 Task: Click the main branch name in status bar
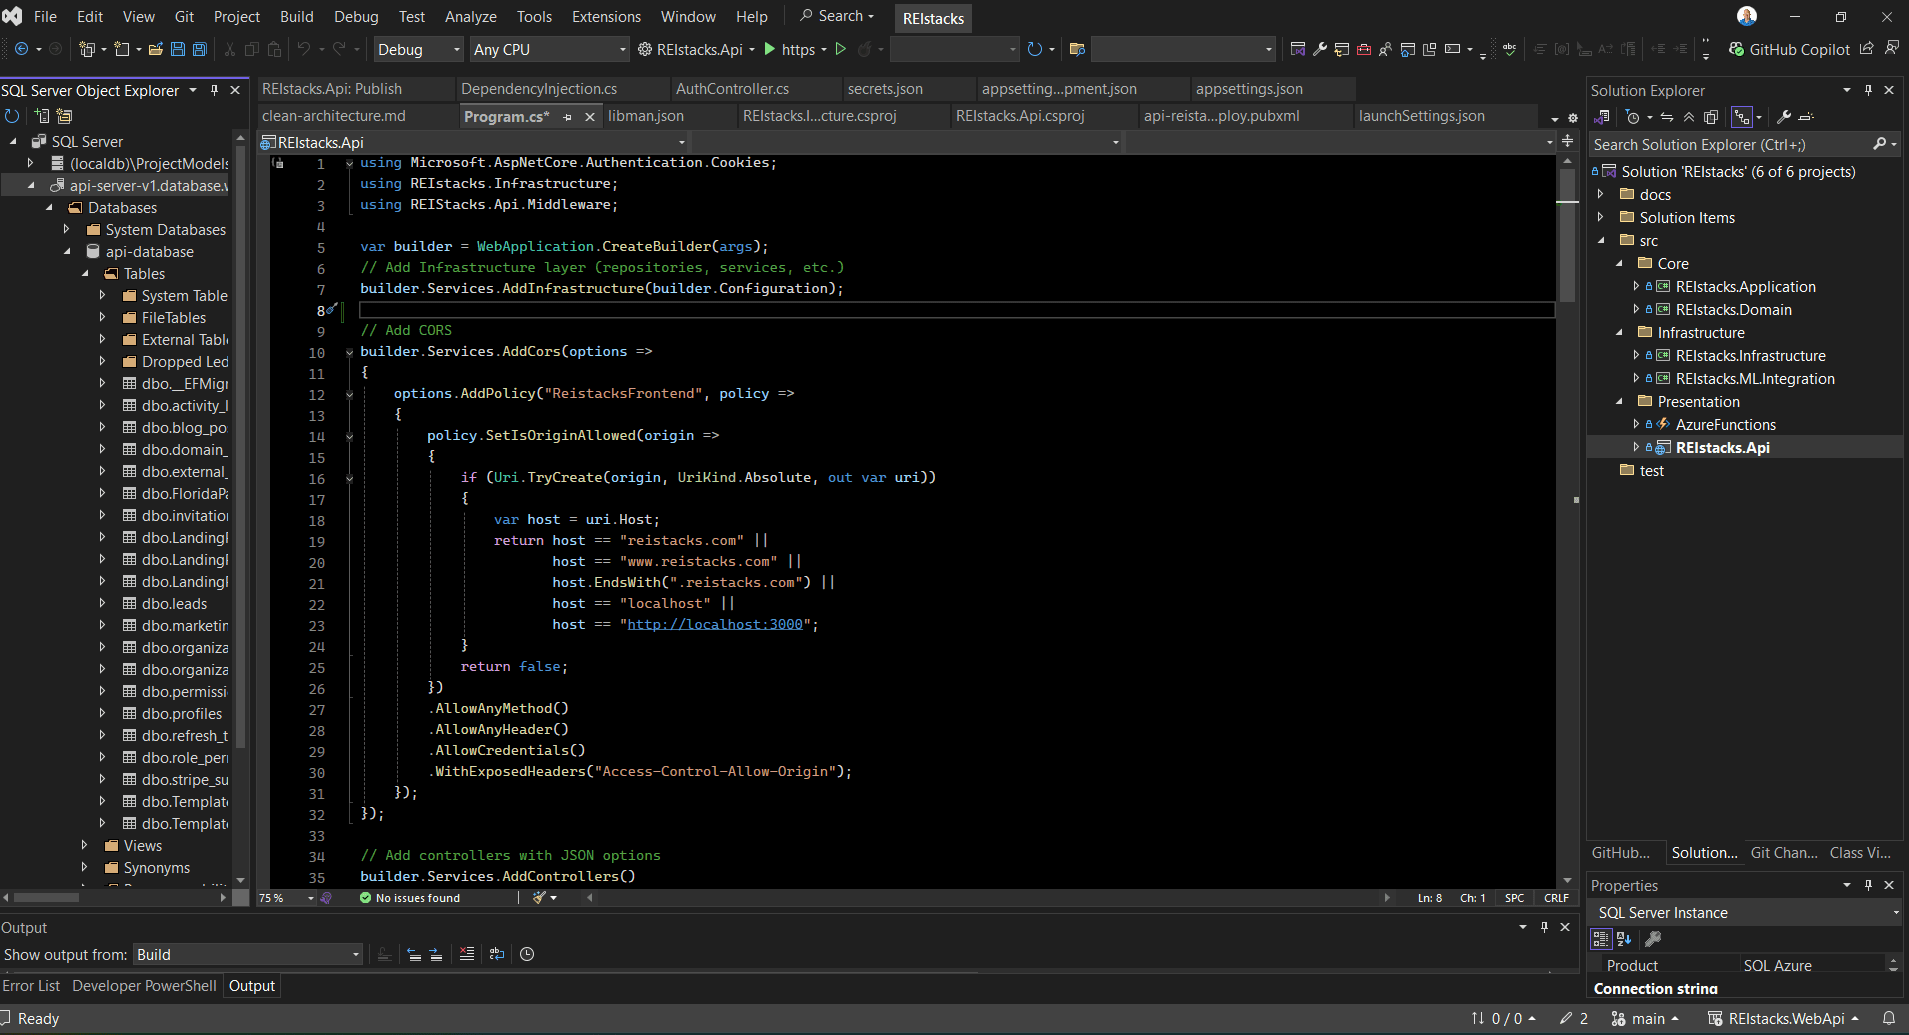pos(1646,1018)
